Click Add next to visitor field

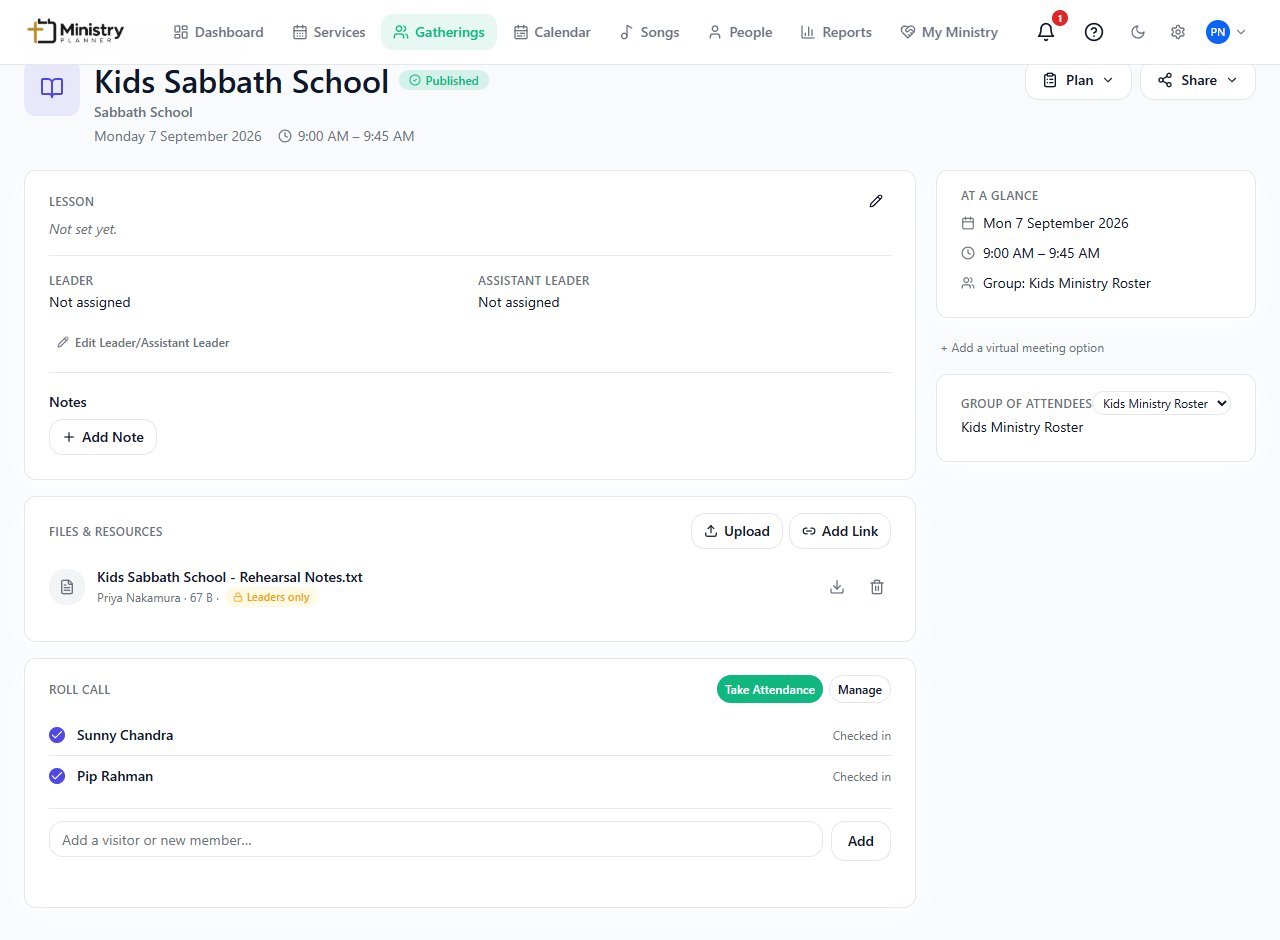[x=861, y=841]
